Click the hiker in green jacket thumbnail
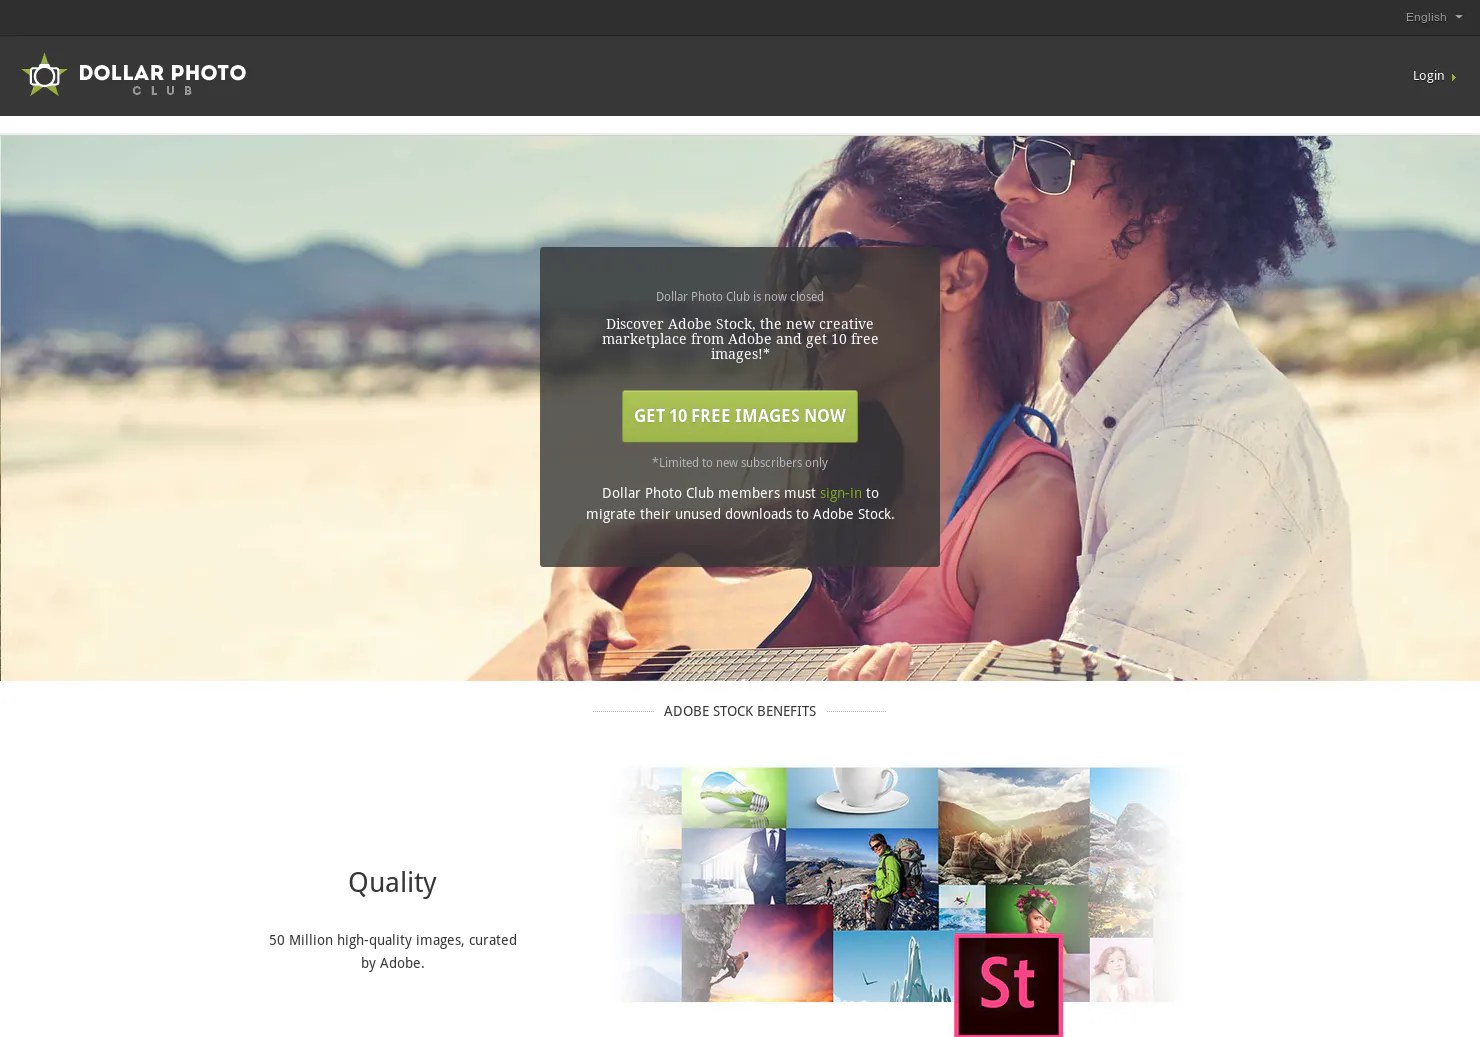The height and width of the screenshot is (1037, 1480). [862, 879]
